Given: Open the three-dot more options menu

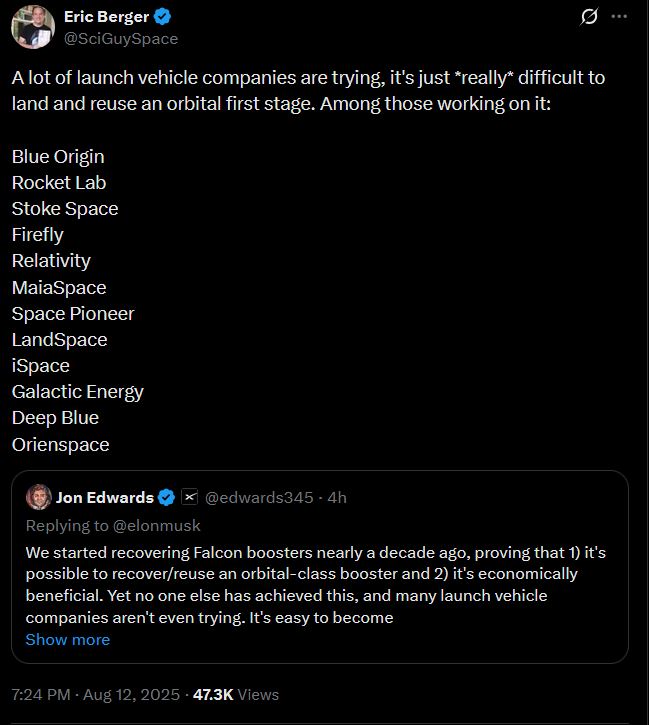Looking at the screenshot, I should (x=620, y=17).
